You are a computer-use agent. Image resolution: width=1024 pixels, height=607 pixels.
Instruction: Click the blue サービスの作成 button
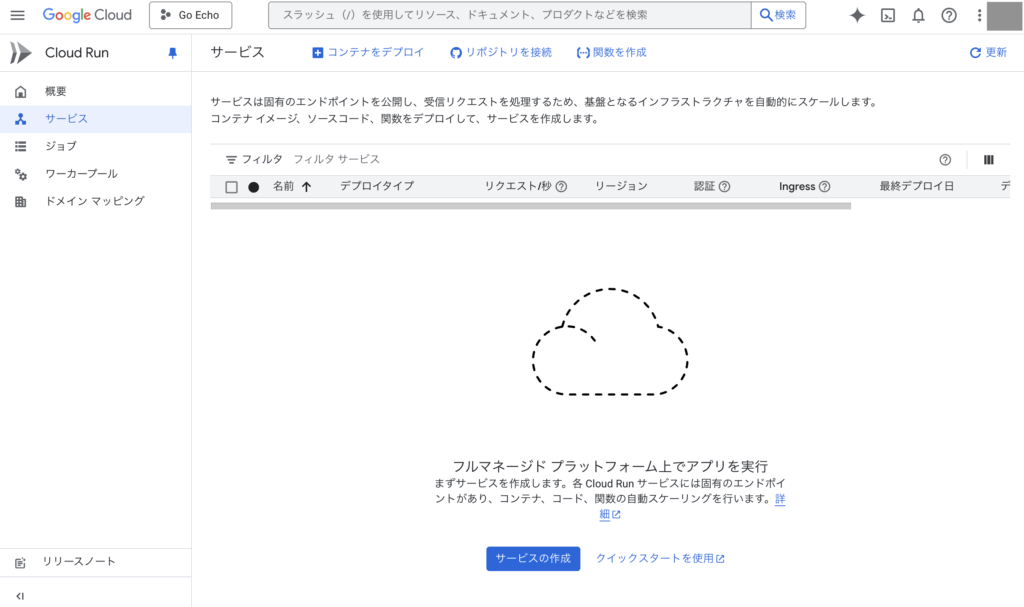pyautogui.click(x=533, y=558)
